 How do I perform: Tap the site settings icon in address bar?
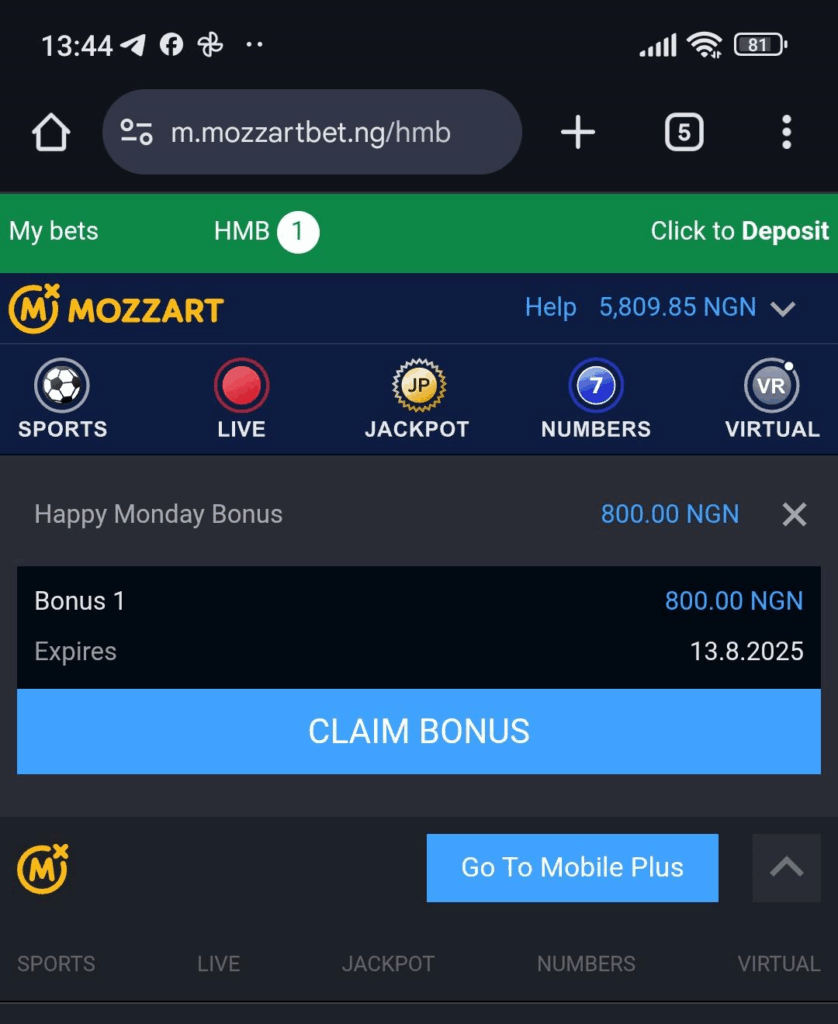137,133
